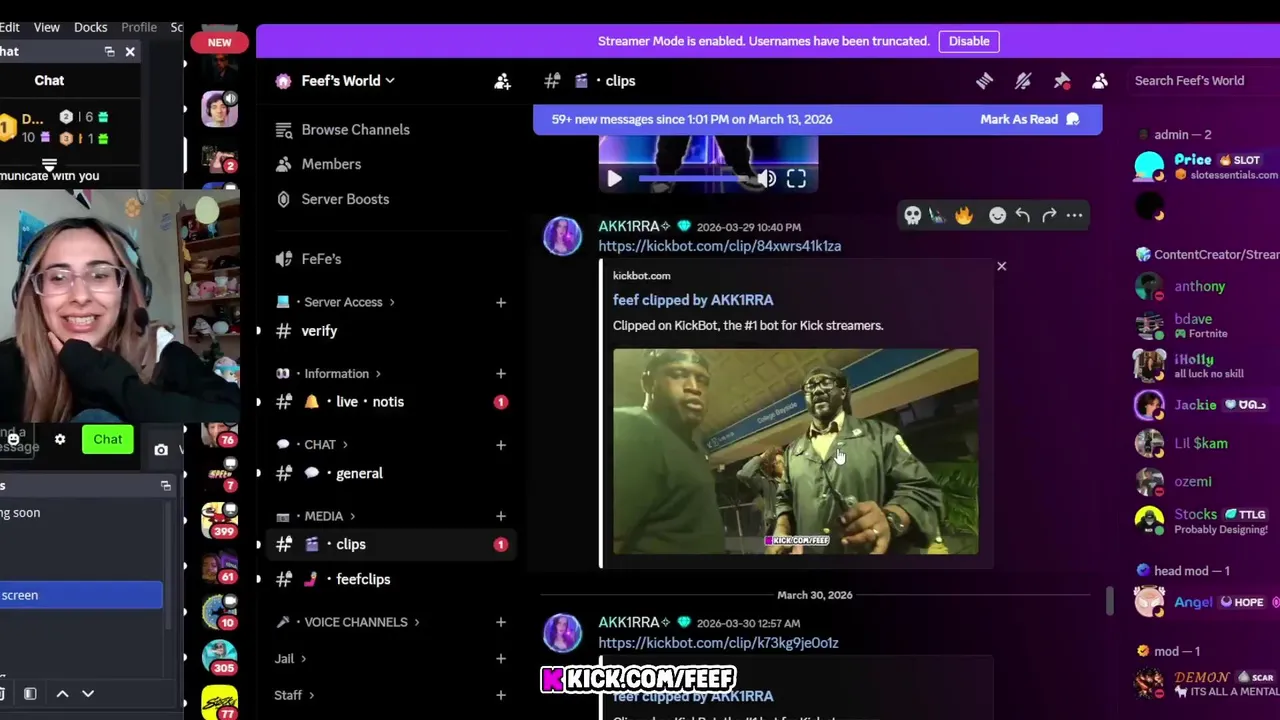Open the kickbot.com/clip/k73kg9je0o1z link
This screenshot has width=1280, height=720.
(718, 643)
